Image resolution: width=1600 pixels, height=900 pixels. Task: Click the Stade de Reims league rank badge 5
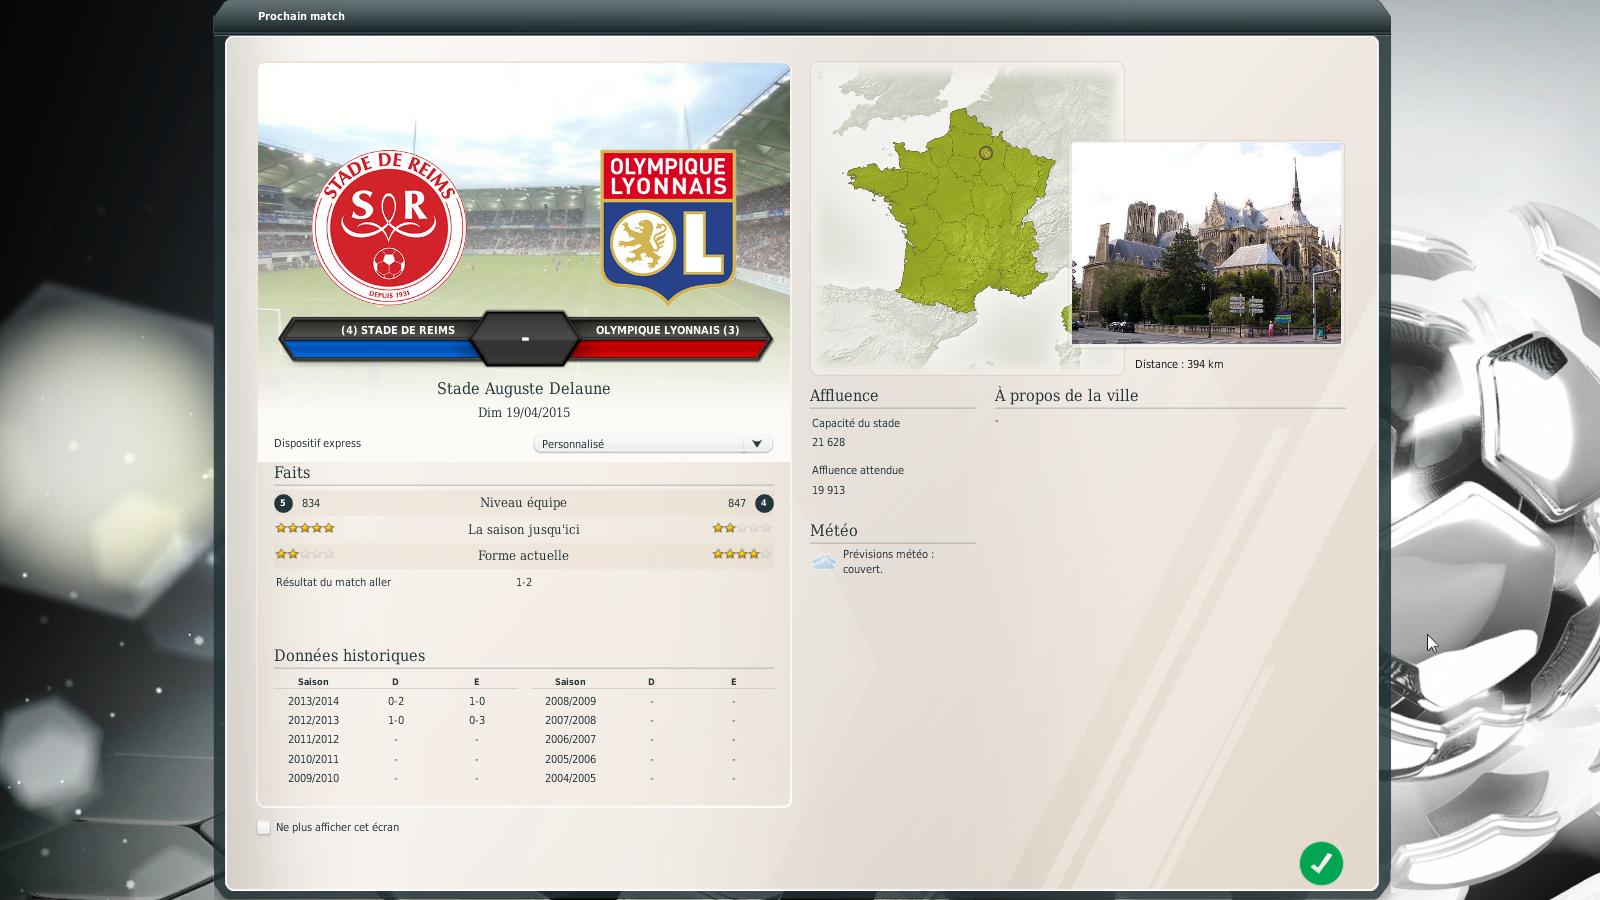point(284,503)
